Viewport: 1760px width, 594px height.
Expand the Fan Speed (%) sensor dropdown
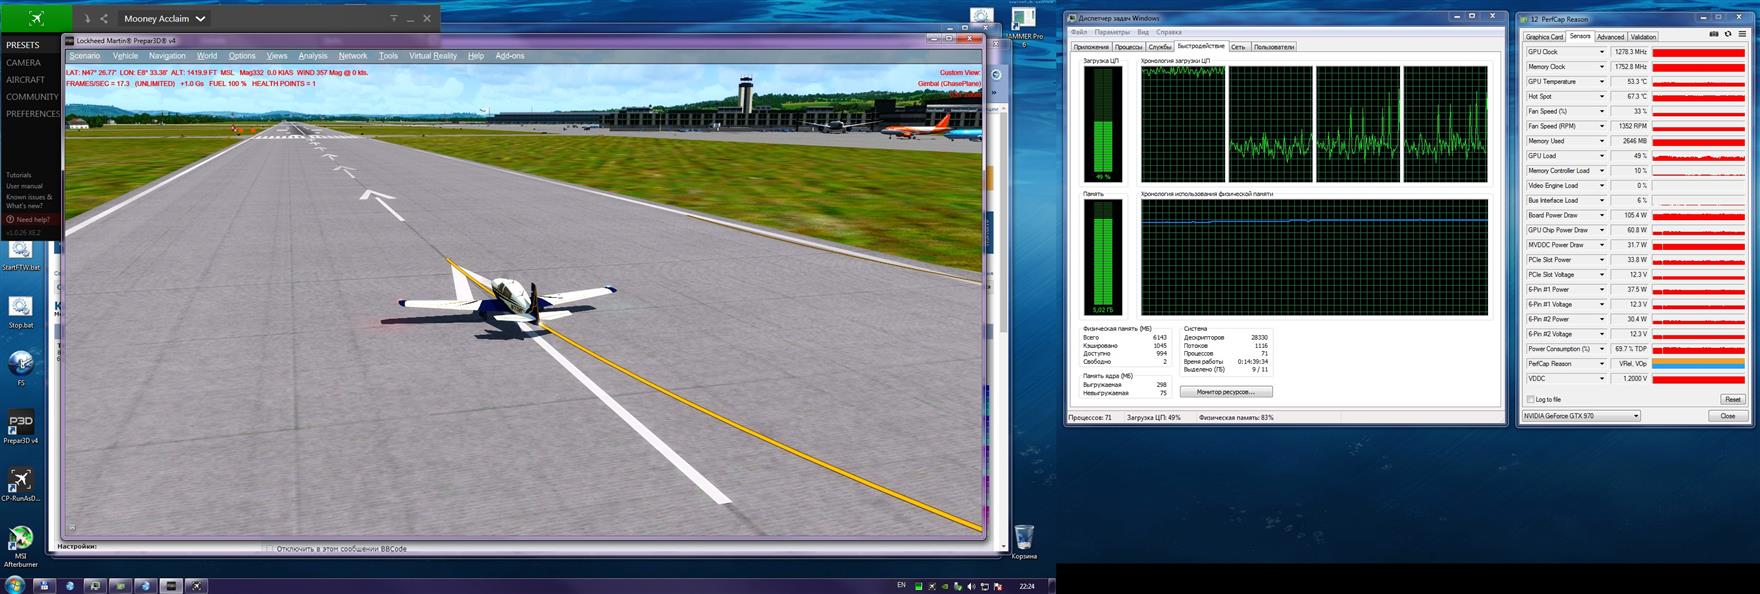coord(1601,111)
